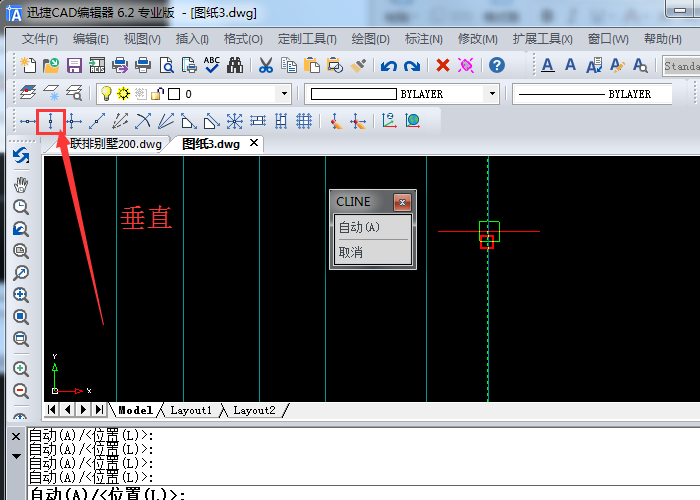700x500 pixels.
Task: Click the print preview icon
Action: 167,66
